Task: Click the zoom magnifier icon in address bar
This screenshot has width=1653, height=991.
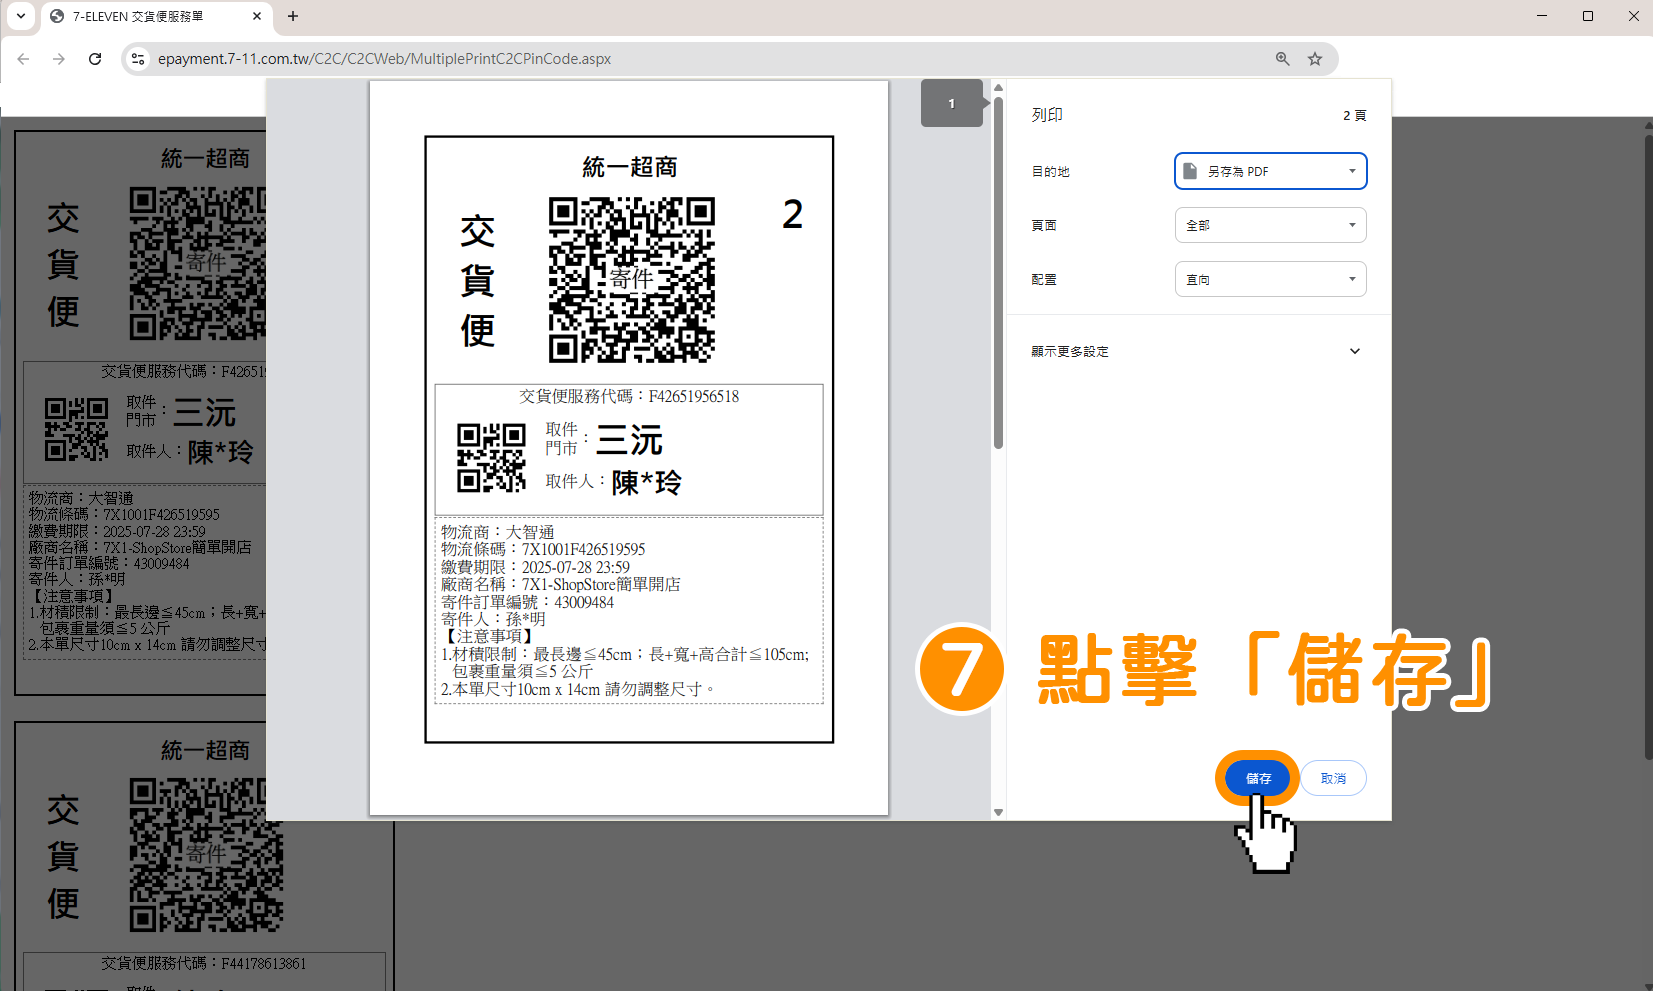Action: [1282, 59]
